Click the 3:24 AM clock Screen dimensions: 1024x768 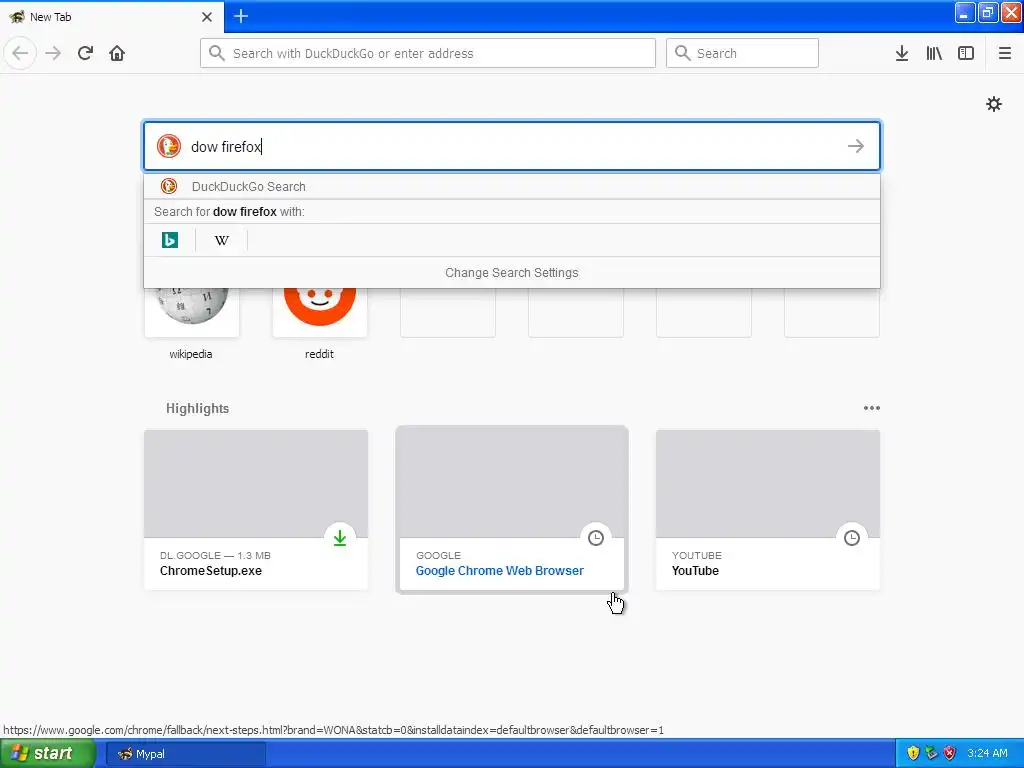coord(987,754)
